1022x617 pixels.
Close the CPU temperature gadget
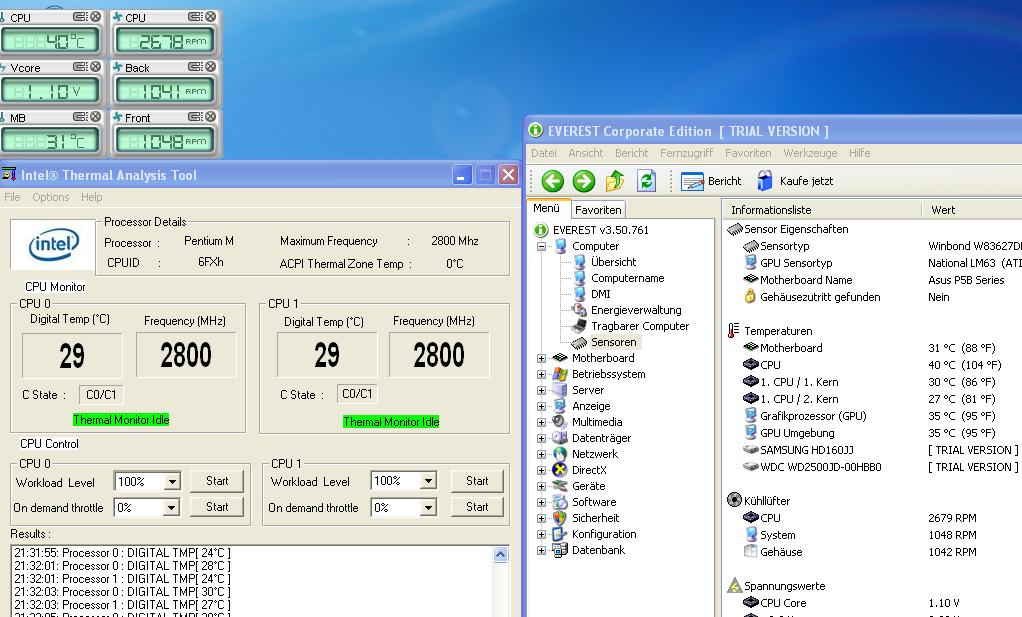(x=95, y=16)
